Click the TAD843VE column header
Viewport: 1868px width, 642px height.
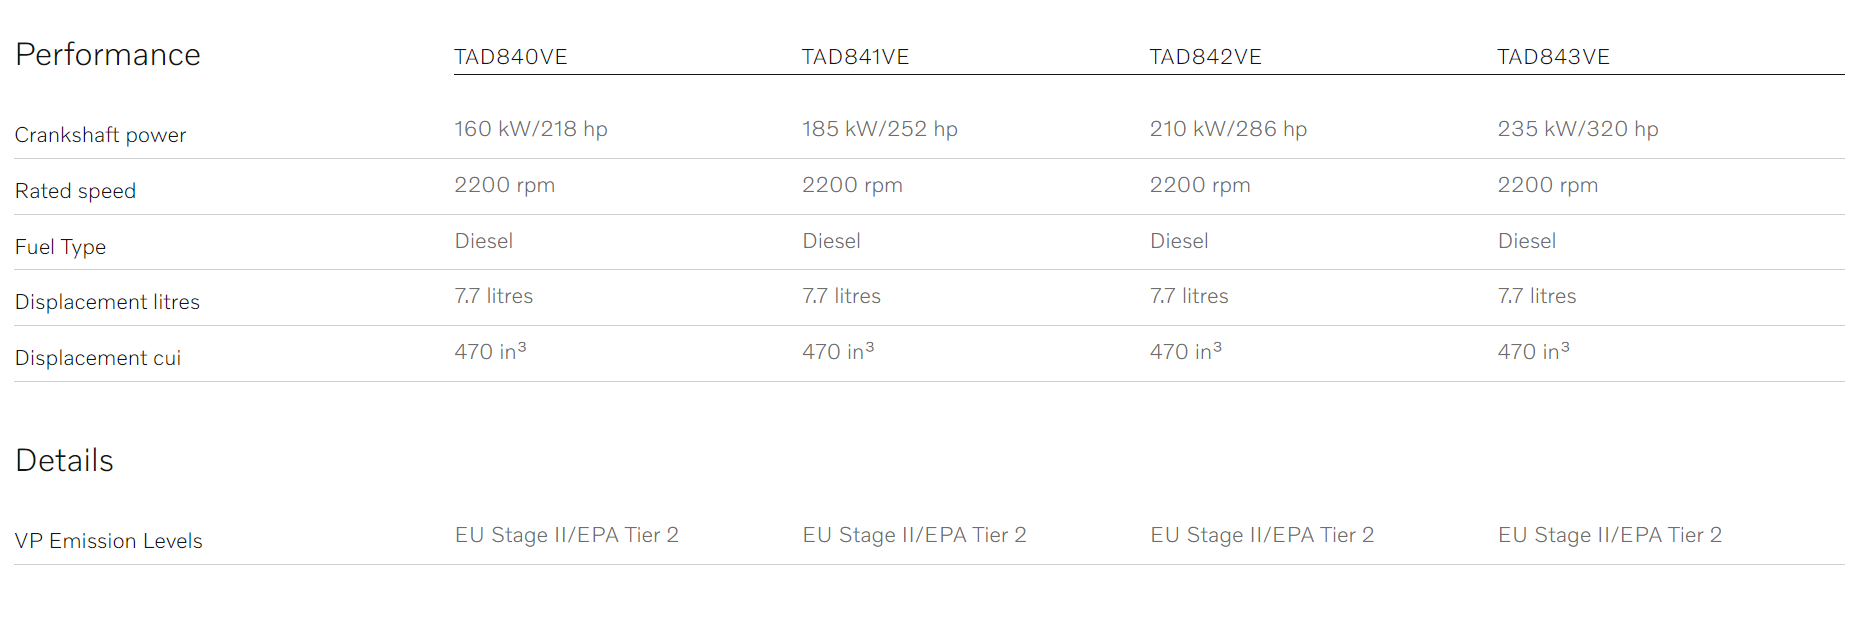[x=1553, y=57]
